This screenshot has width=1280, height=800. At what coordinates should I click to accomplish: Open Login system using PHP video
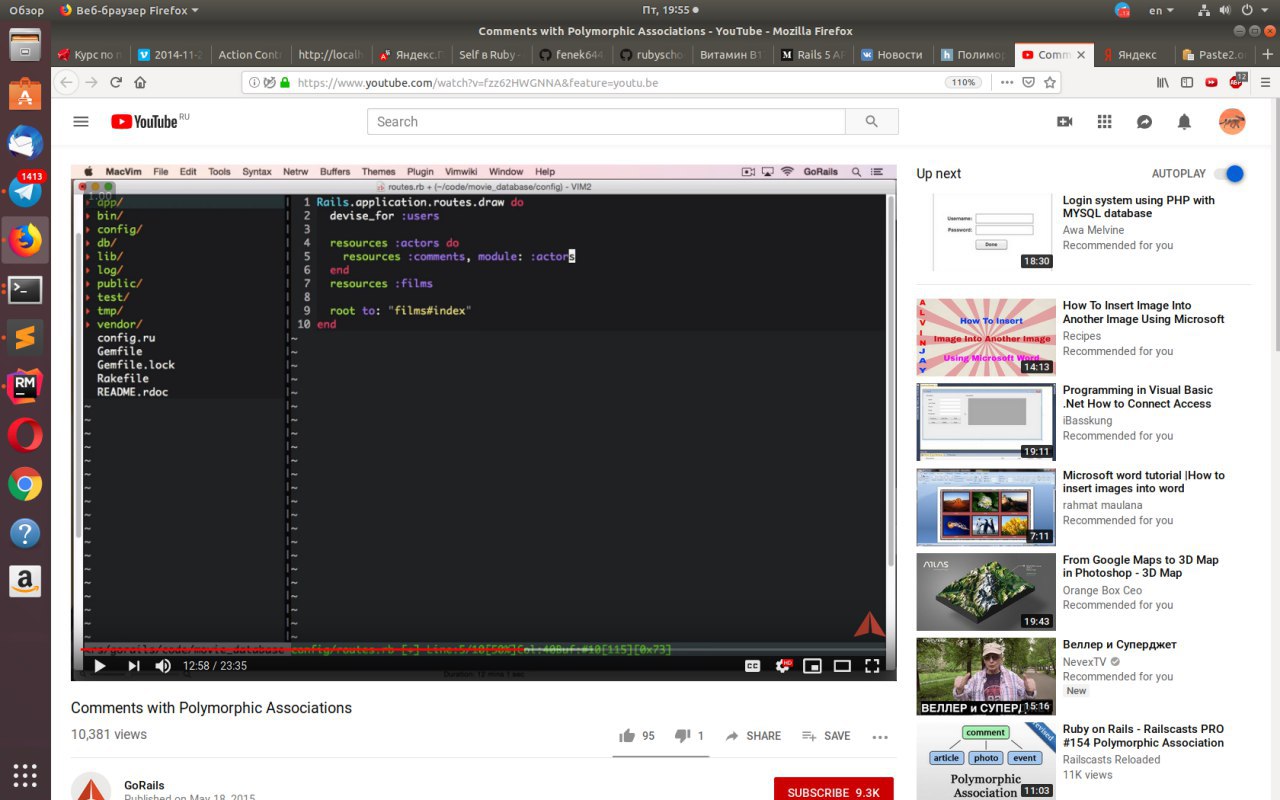coord(1138,207)
